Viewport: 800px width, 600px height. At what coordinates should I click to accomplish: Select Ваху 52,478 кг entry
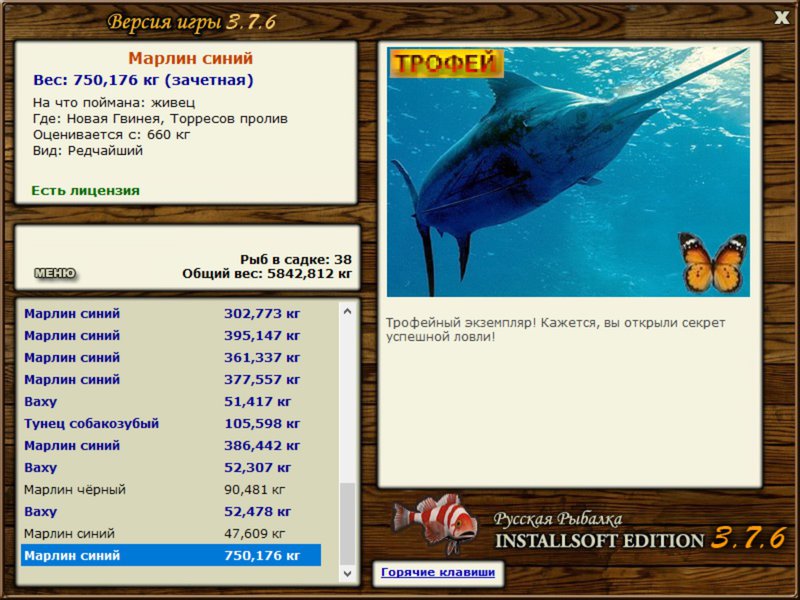click(171, 512)
